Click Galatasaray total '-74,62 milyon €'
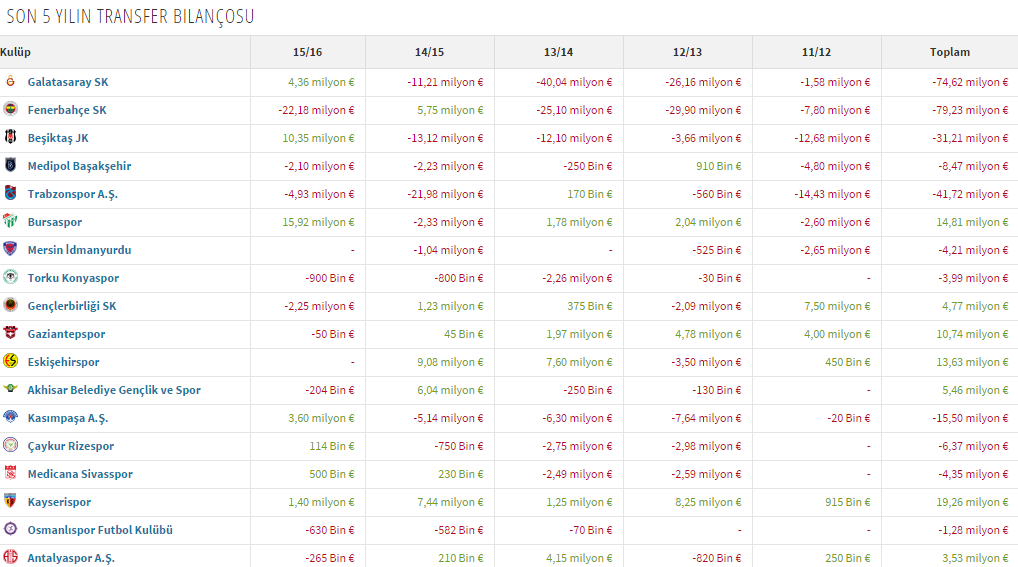The height and width of the screenshot is (567, 1018). (970, 82)
